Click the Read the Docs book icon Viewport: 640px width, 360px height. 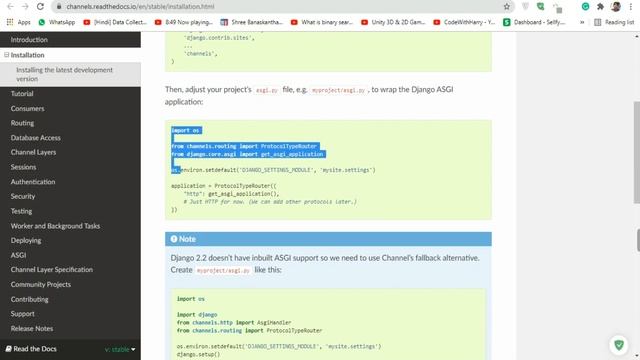[x=8, y=349]
